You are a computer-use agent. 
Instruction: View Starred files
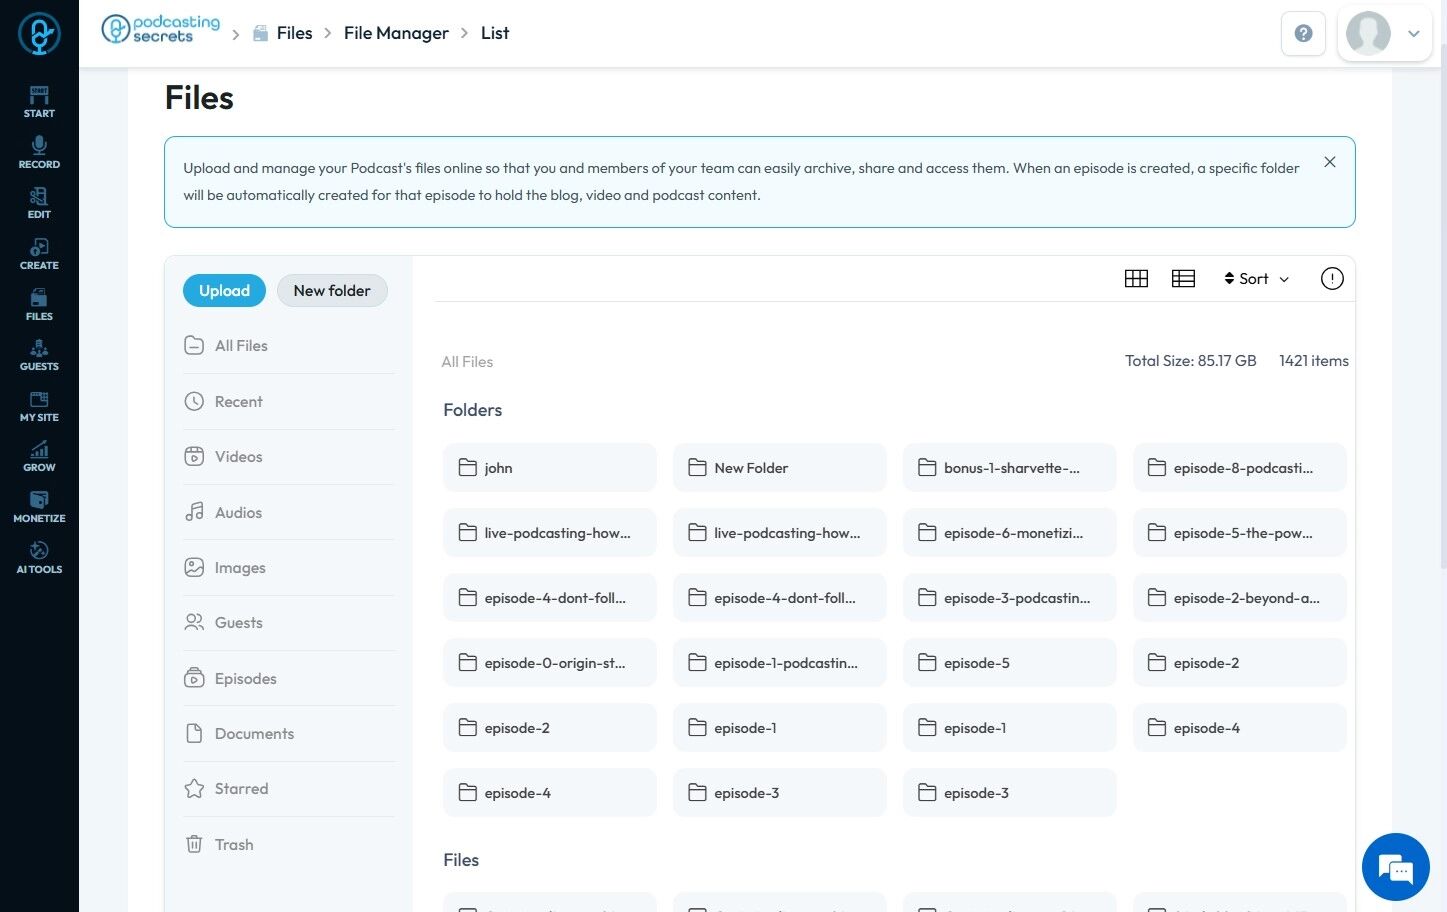pos(289,789)
